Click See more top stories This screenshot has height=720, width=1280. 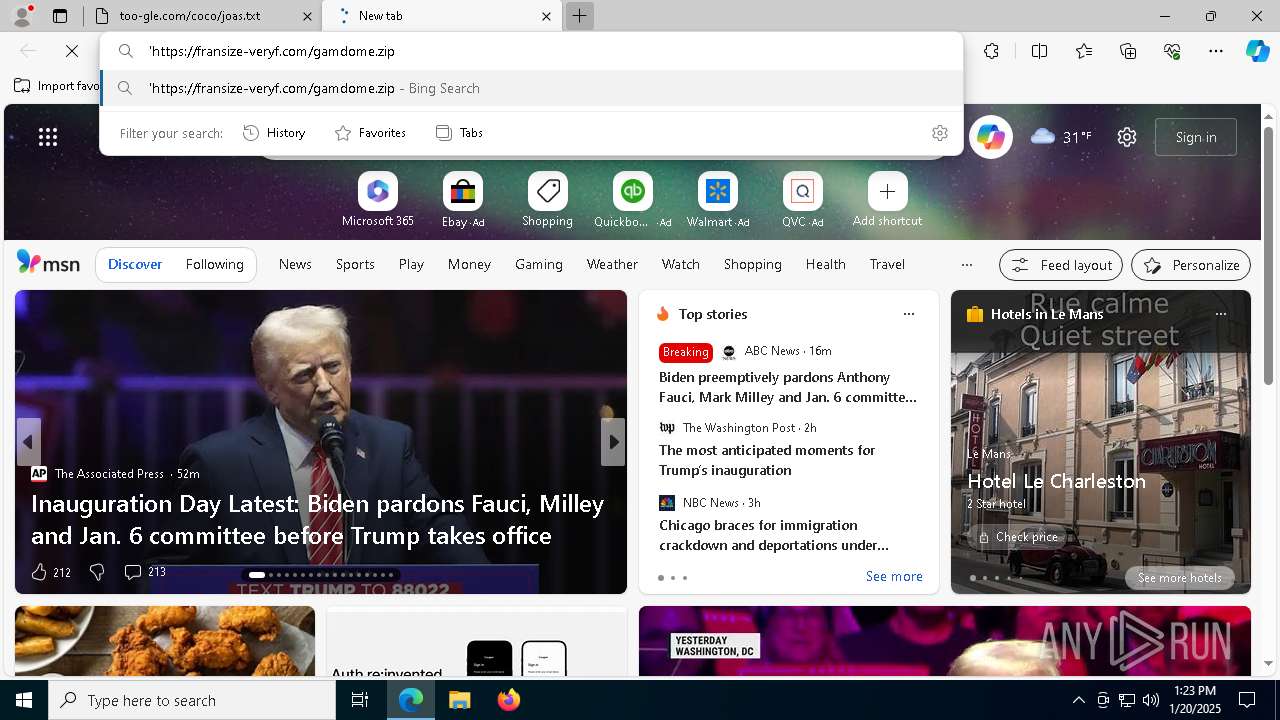[x=894, y=576]
